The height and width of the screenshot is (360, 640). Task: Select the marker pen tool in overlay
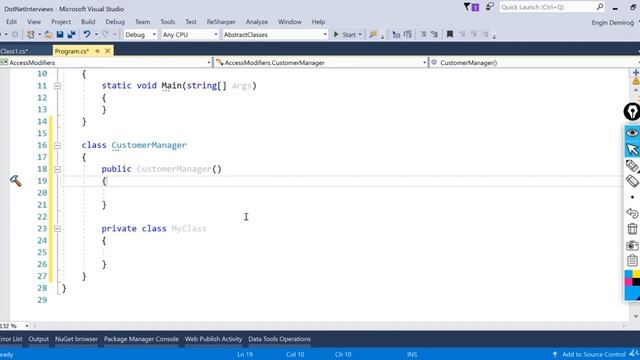tap(632, 166)
